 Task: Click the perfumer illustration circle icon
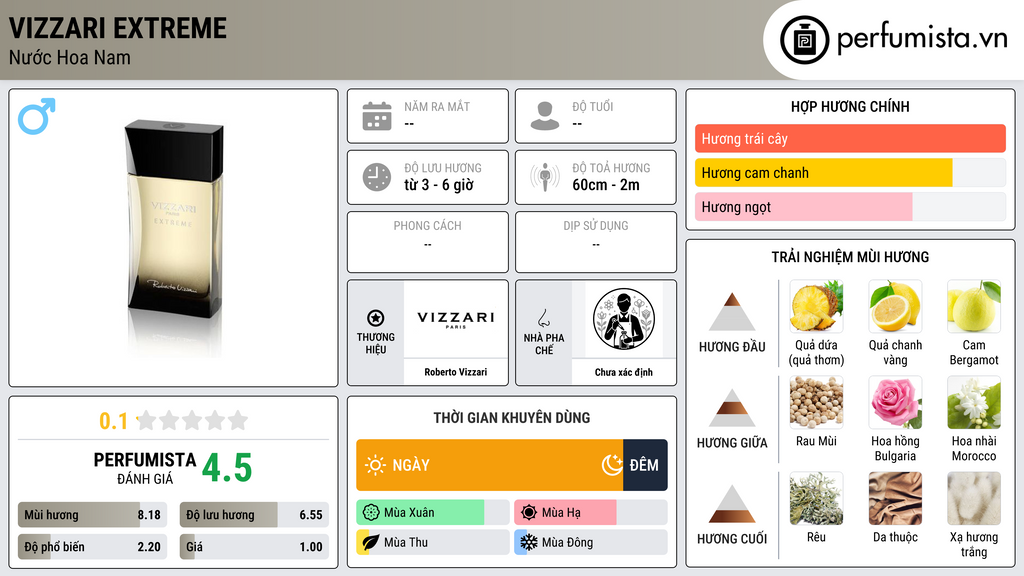click(x=624, y=319)
